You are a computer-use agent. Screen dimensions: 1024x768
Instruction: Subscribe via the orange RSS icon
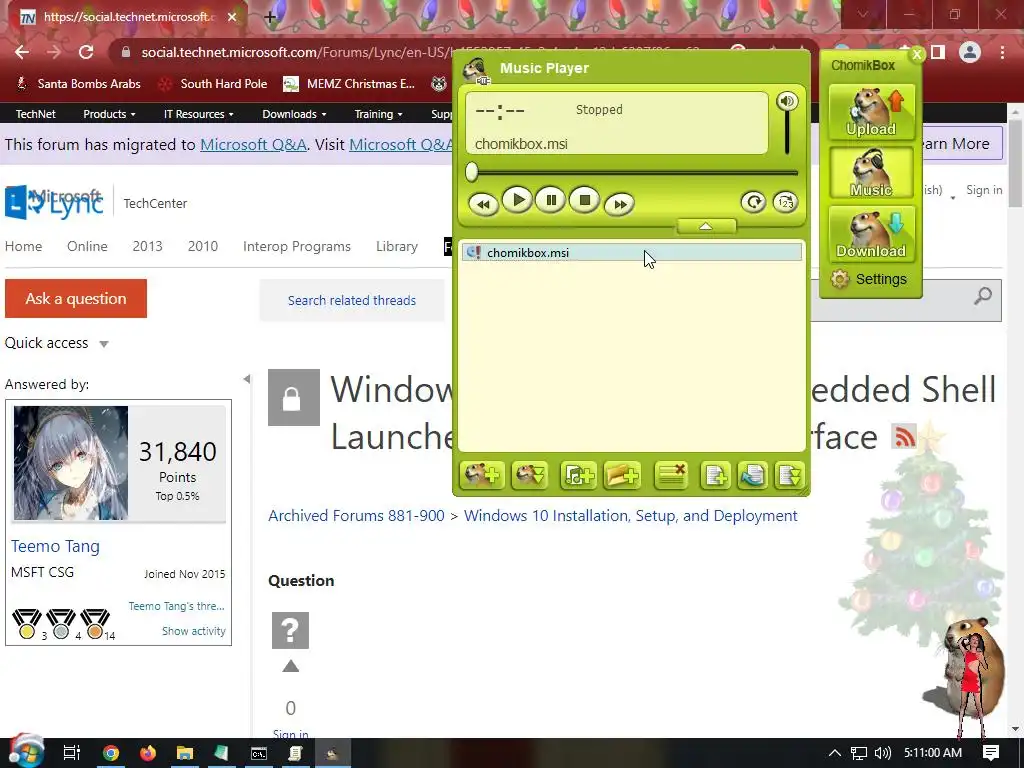click(904, 436)
